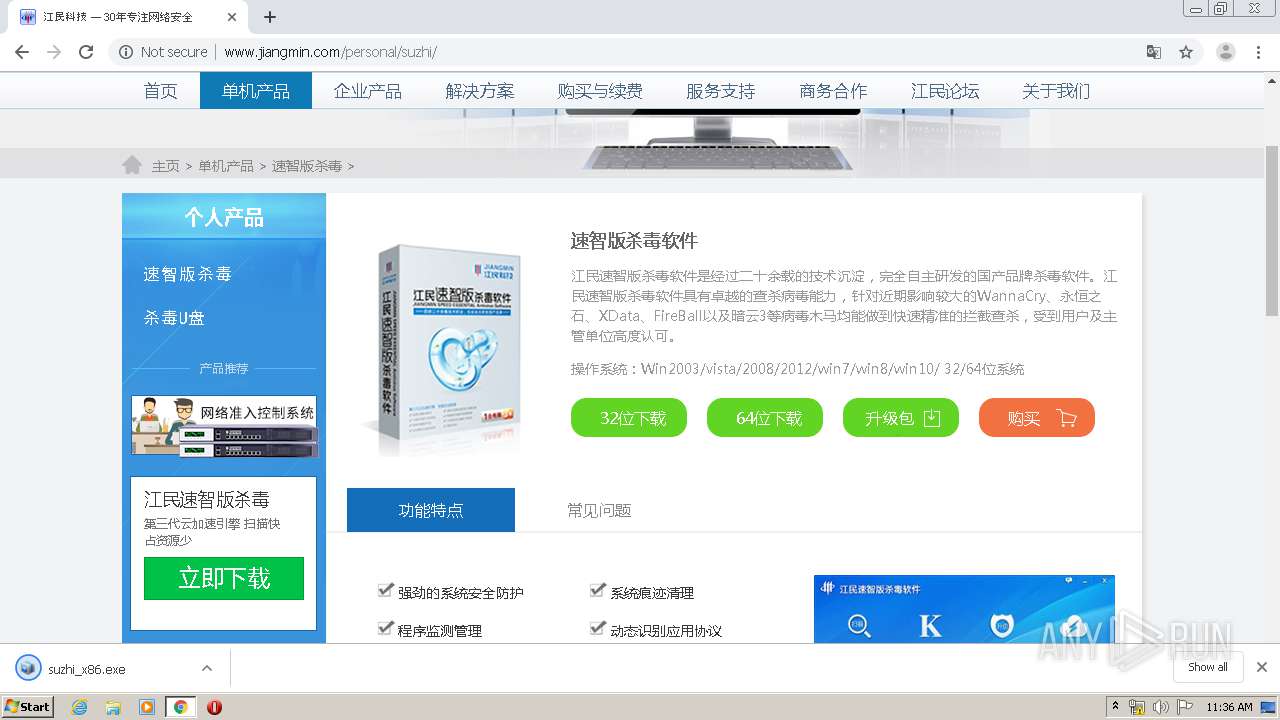Open 杀毒U盘 sidebar link

tap(174, 318)
